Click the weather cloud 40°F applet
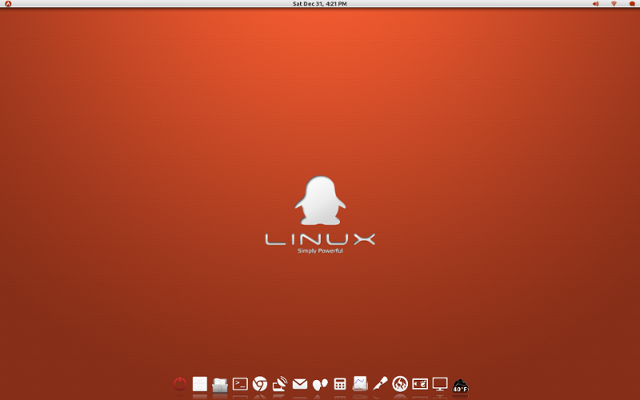Screen dimensions: 640x400 pyautogui.click(x=460, y=386)
